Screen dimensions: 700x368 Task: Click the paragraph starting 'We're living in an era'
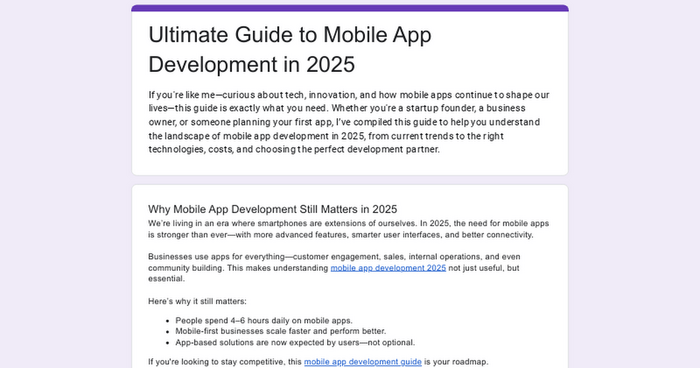pyautogui.click(x=349, y=229)
